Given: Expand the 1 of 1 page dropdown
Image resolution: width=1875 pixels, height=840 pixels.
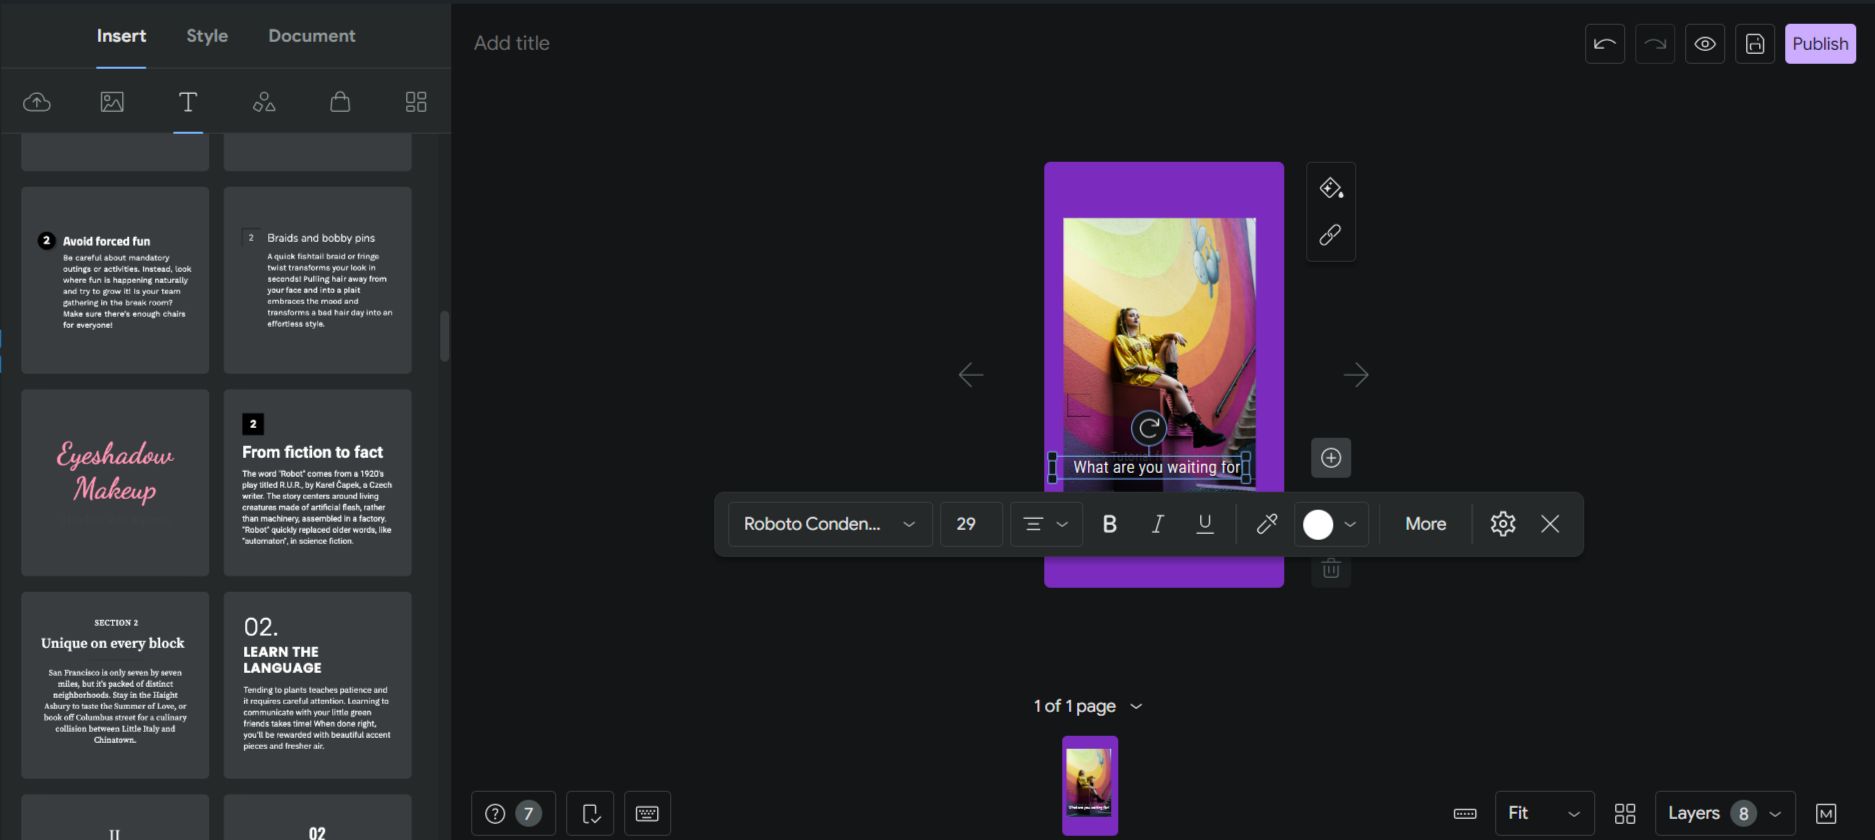Looking at the screenshot, I should (x=1088, y=706).
